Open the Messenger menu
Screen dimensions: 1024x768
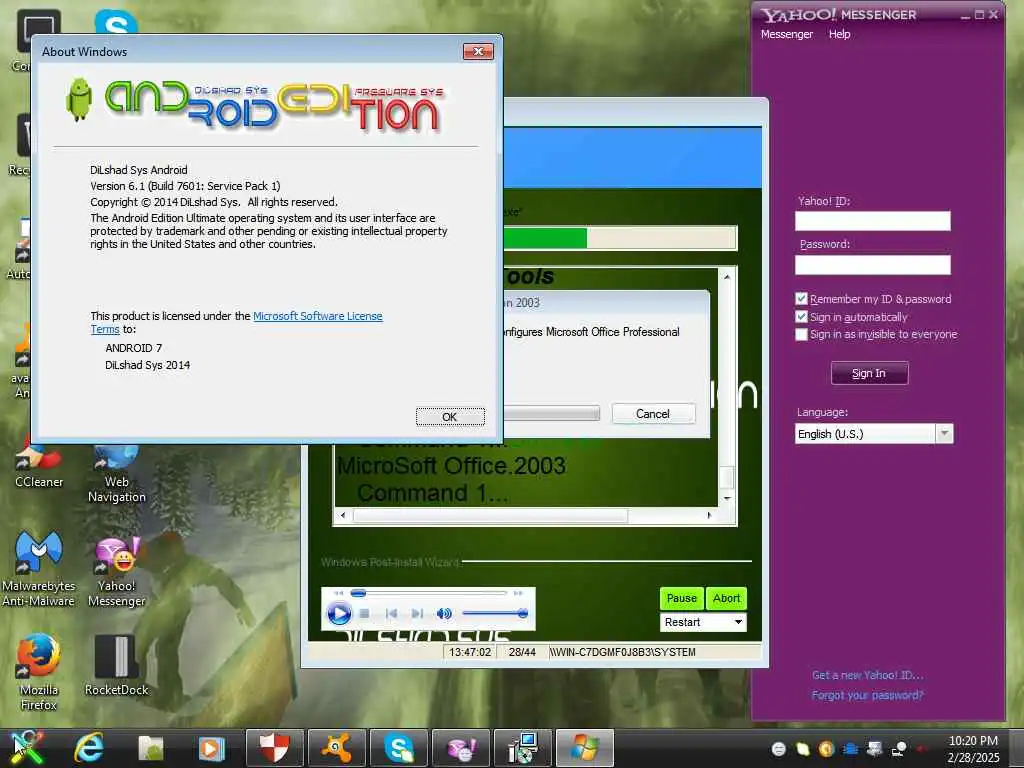pyautogui.click(x=786, y=34)
